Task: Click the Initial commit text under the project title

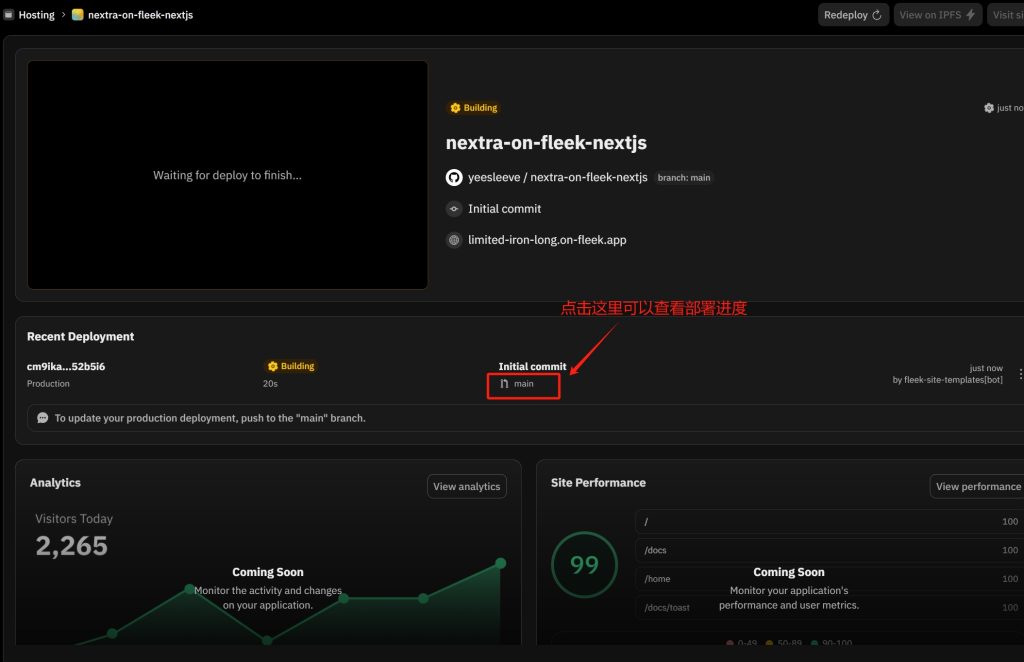Action: coord(504,209)
